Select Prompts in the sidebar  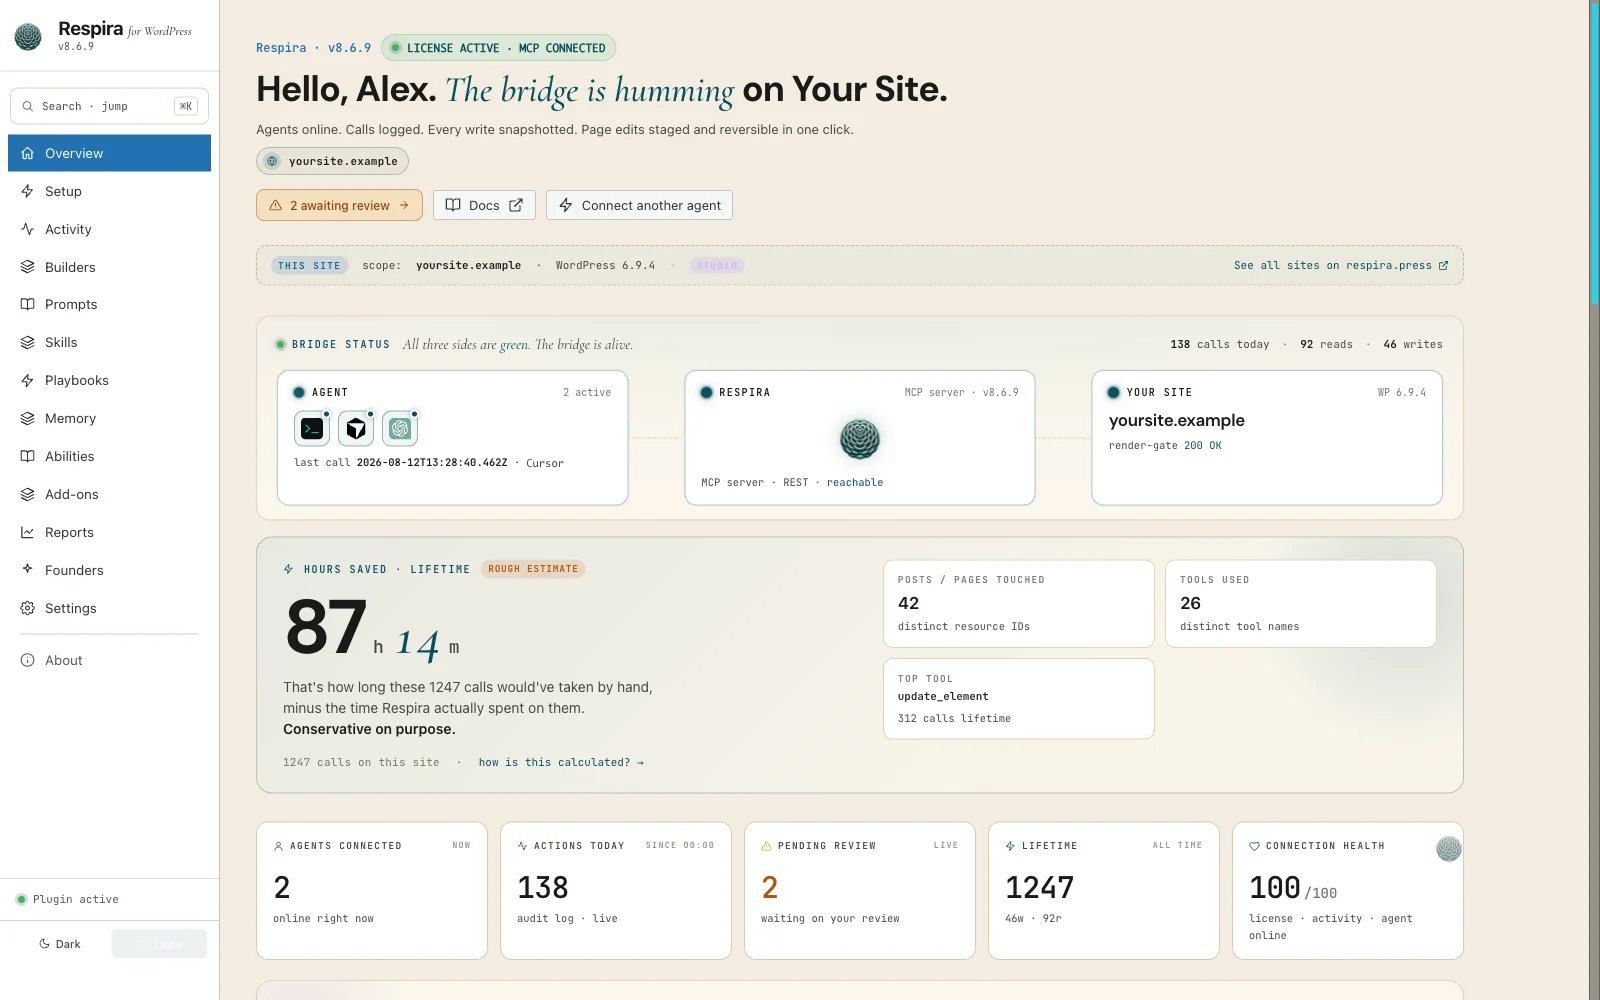tap(109, 304)
